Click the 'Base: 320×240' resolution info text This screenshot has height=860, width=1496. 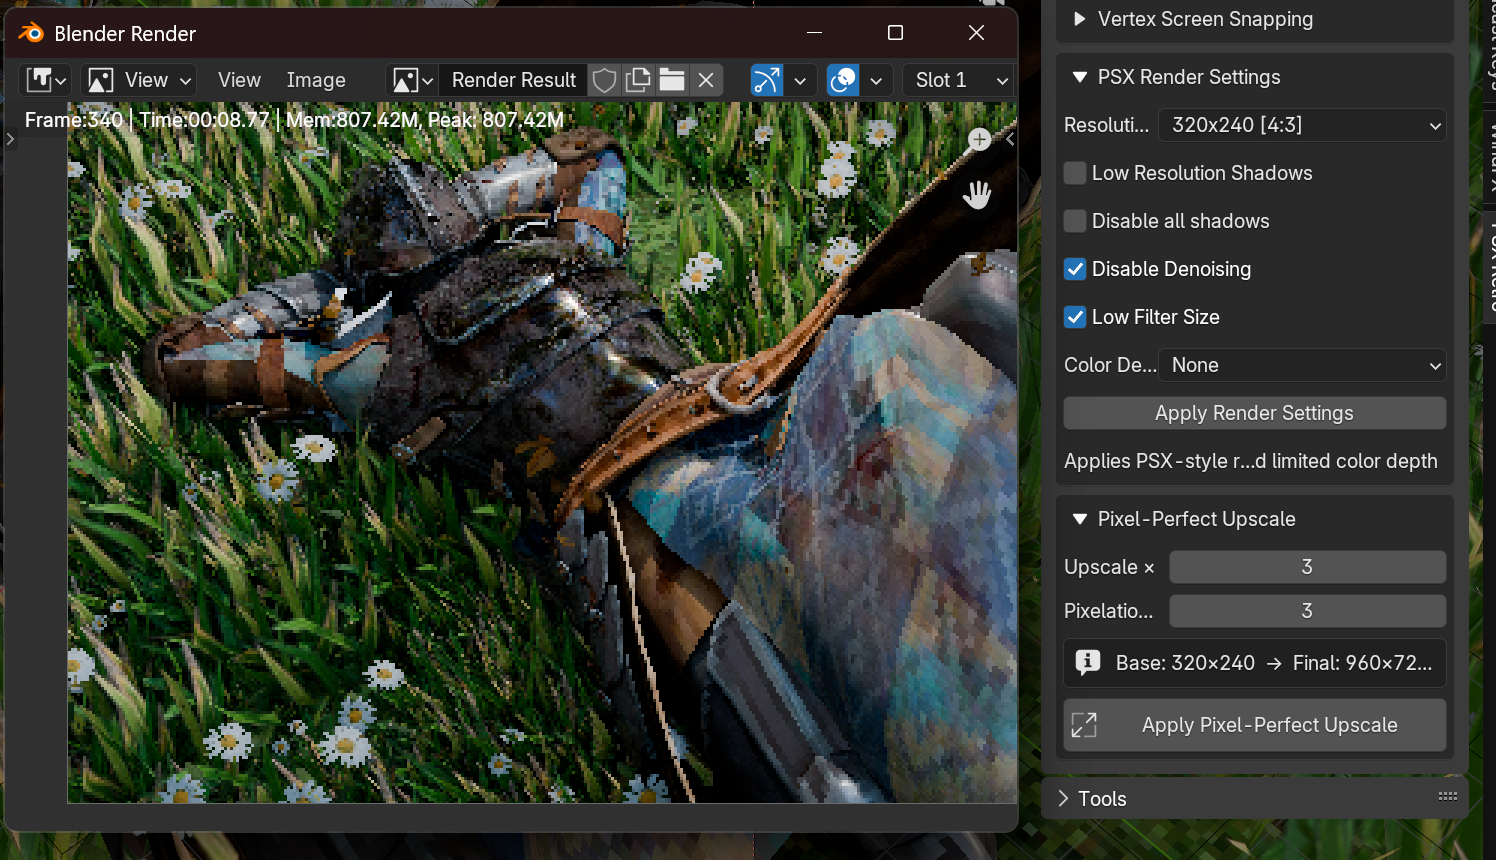(1185, 663)
